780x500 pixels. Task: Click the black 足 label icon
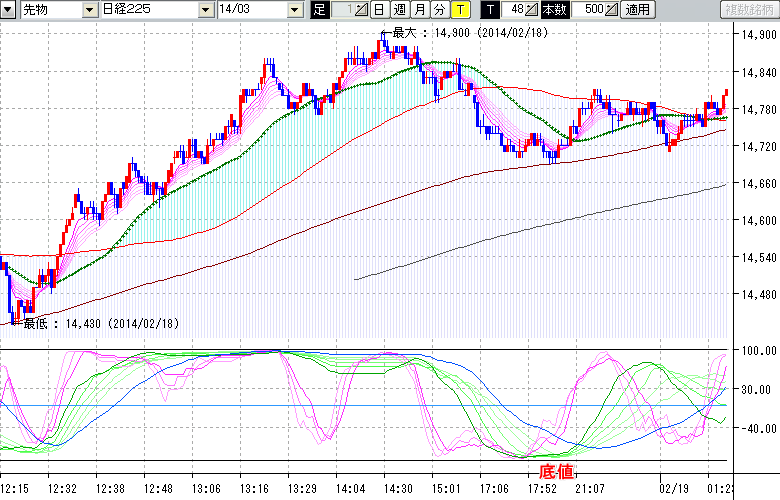coord(320,10)
